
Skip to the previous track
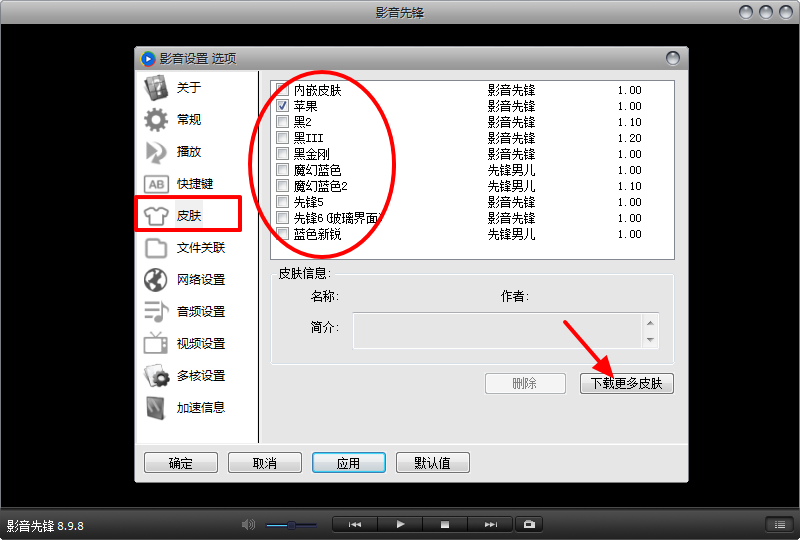pos(355,524)
